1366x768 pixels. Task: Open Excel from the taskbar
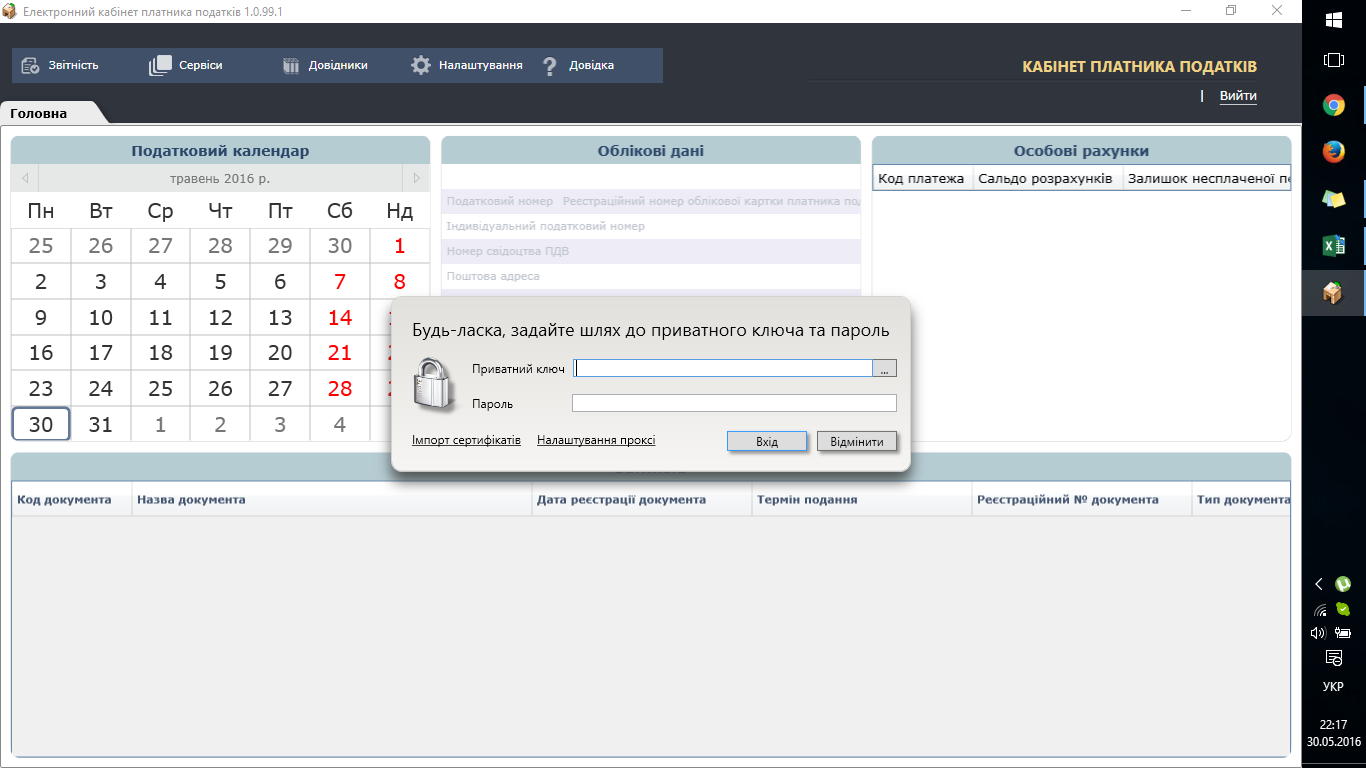tap(1333, 245)
